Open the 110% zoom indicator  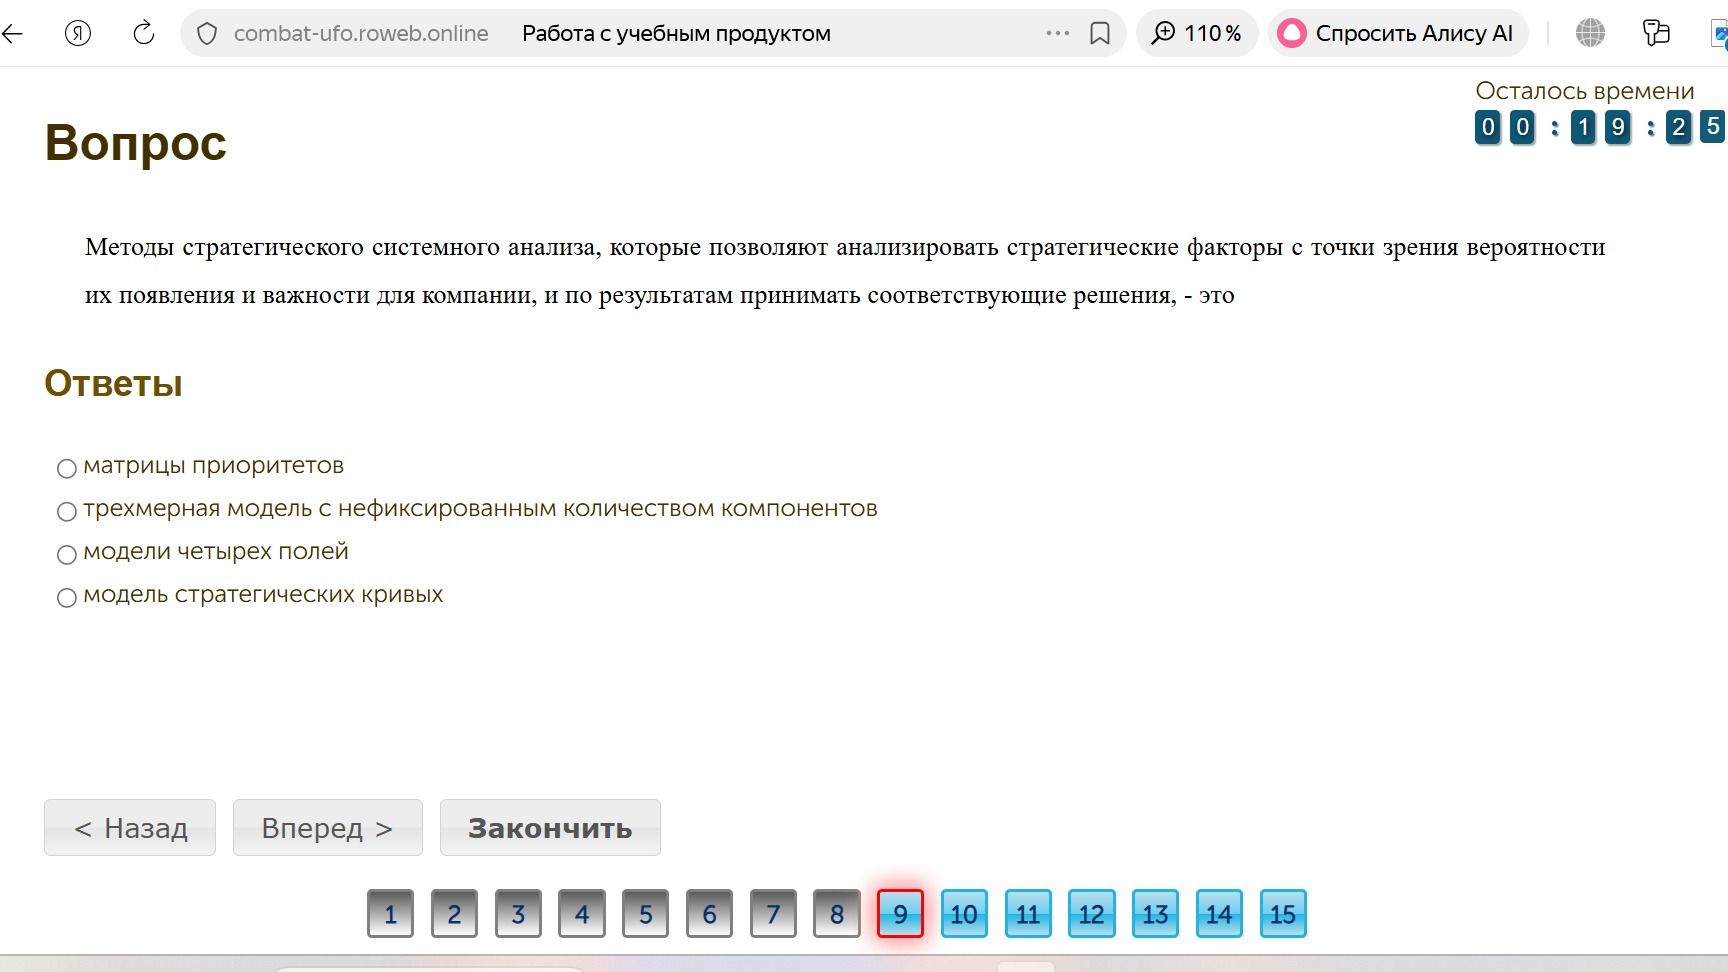(x=1197, y=34)
